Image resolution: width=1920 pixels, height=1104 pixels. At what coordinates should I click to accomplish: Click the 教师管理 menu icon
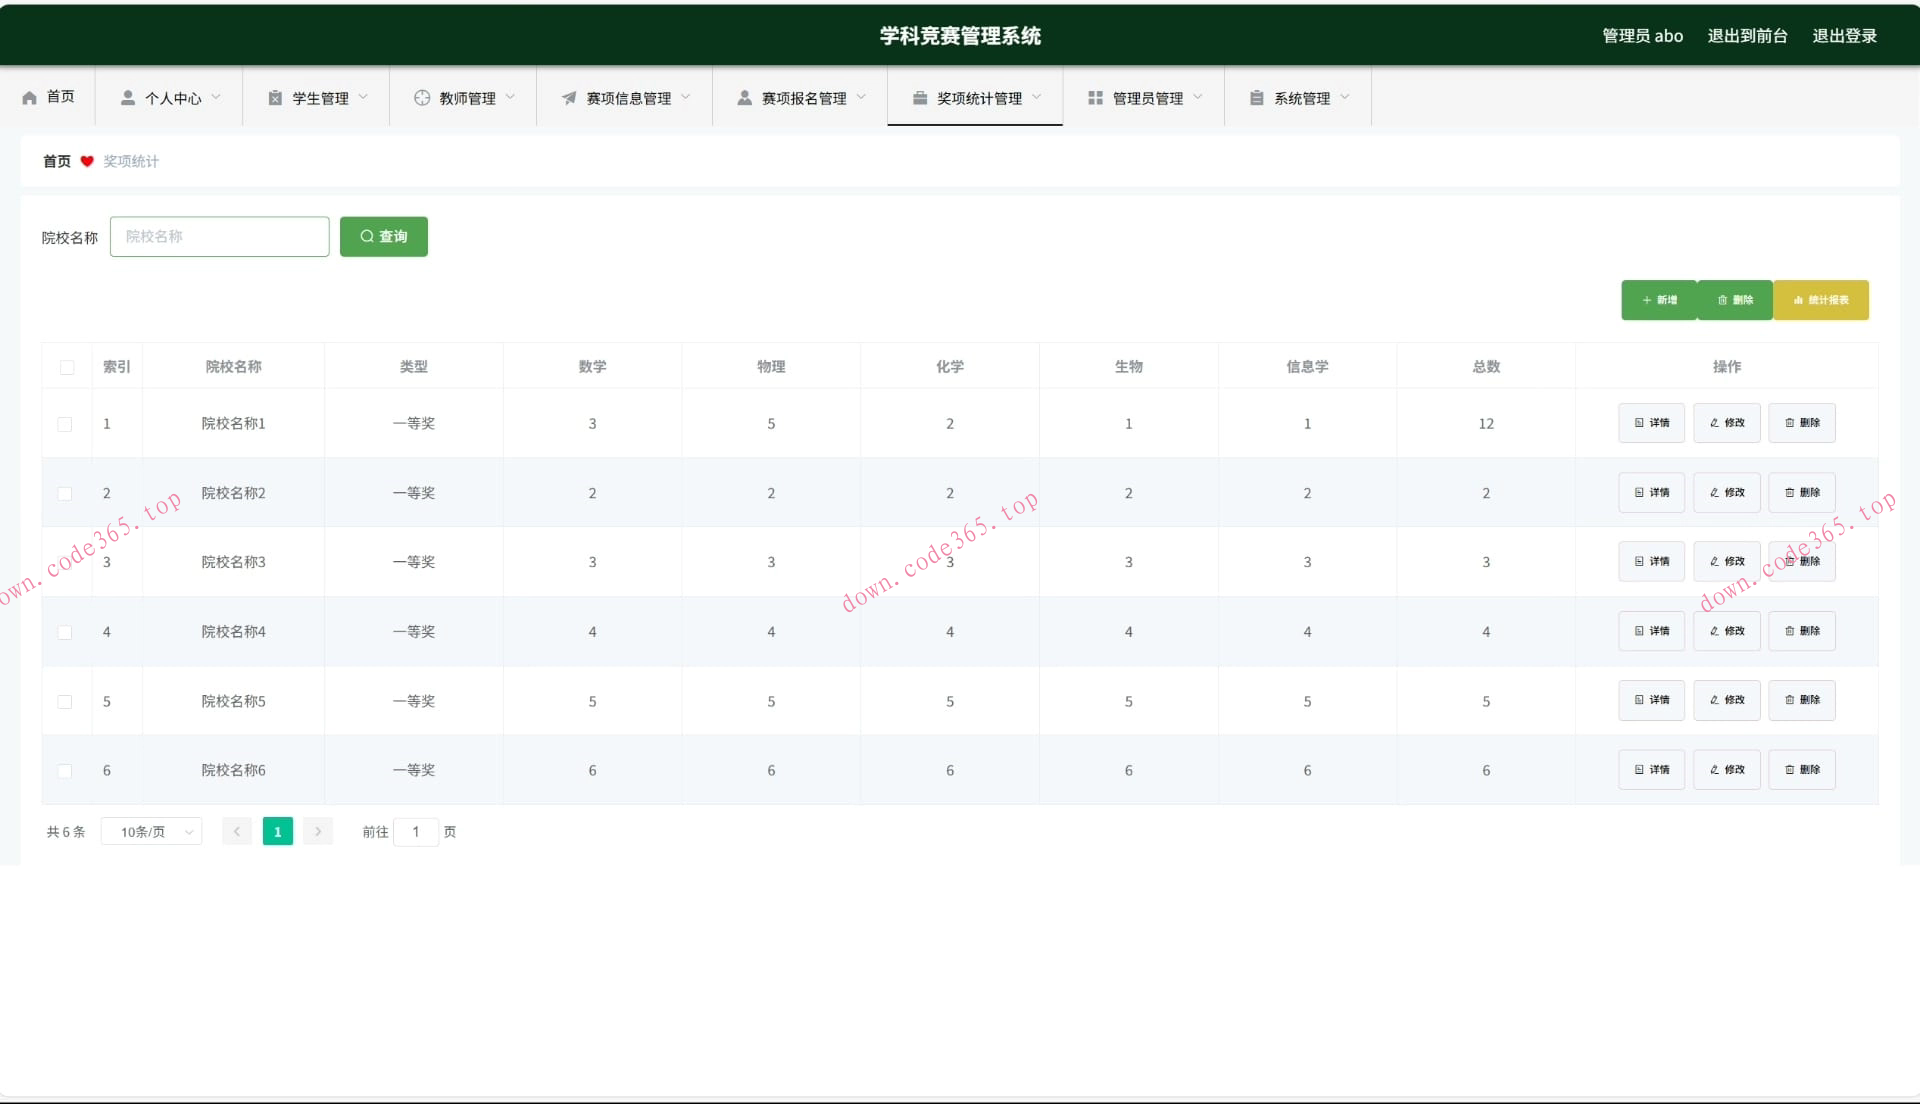[422, 98]
